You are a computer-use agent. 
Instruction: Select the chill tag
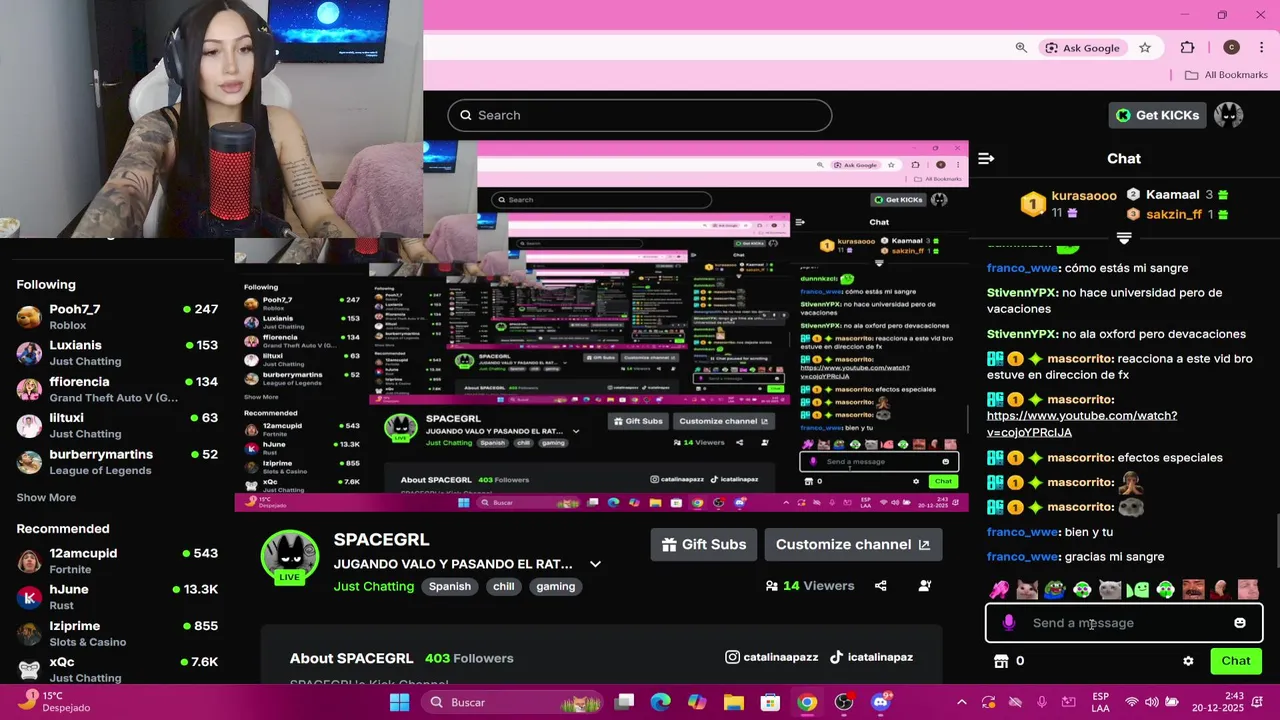point(504,587)
